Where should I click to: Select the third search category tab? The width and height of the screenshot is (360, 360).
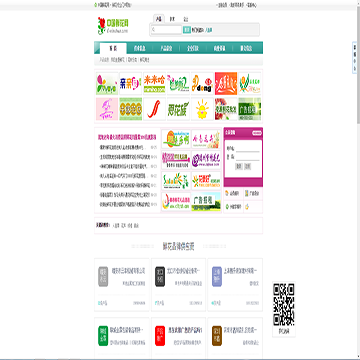coord(186,19)
